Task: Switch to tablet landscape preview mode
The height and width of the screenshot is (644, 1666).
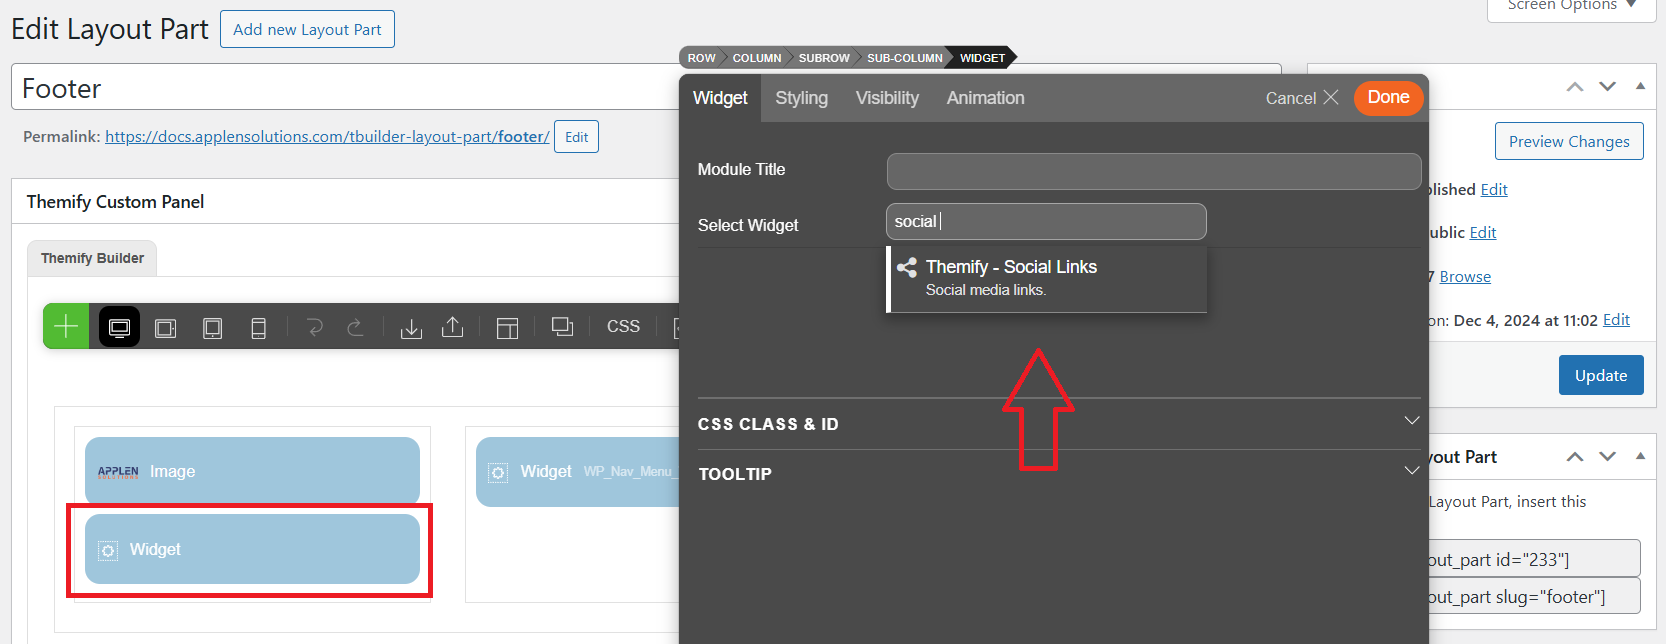Action: click(165, 328)
